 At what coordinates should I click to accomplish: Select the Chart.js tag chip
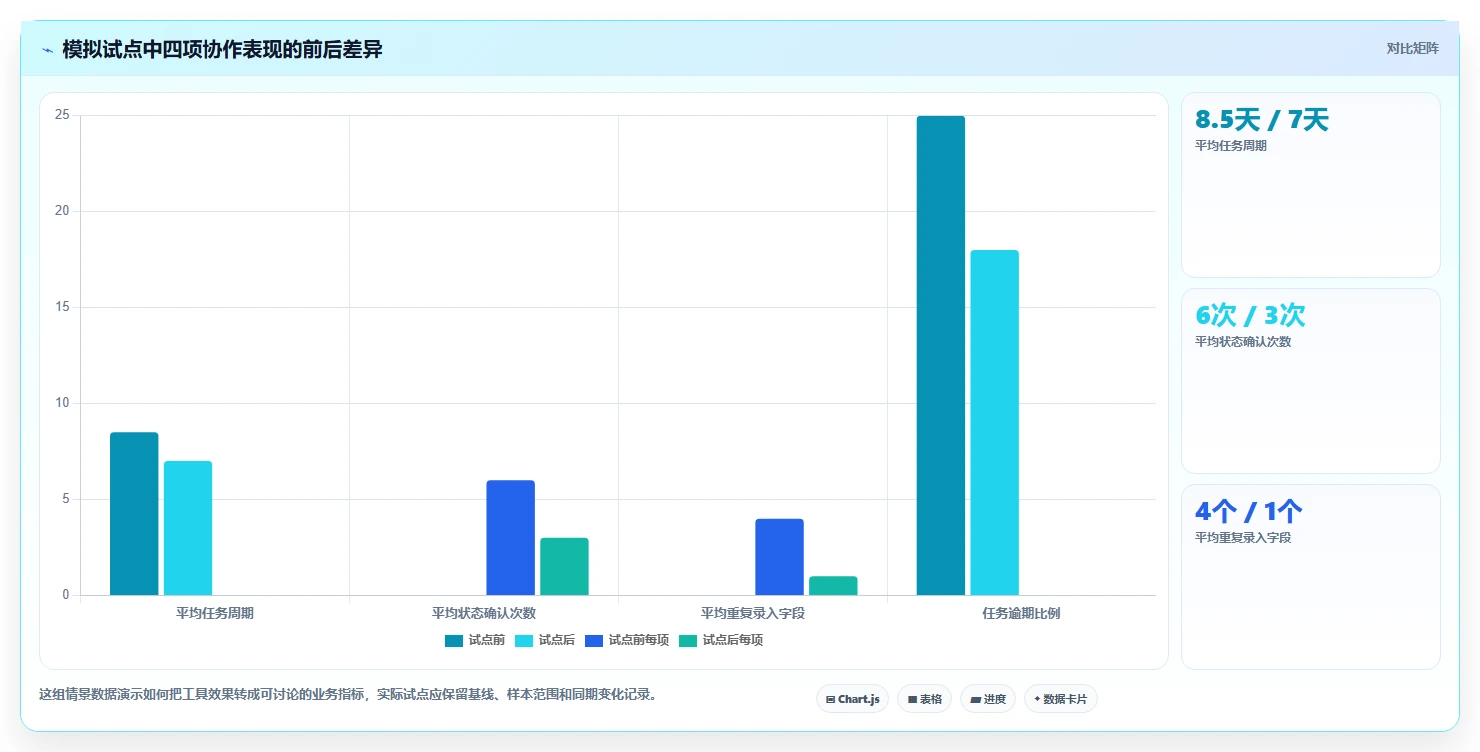click(852, 699)
